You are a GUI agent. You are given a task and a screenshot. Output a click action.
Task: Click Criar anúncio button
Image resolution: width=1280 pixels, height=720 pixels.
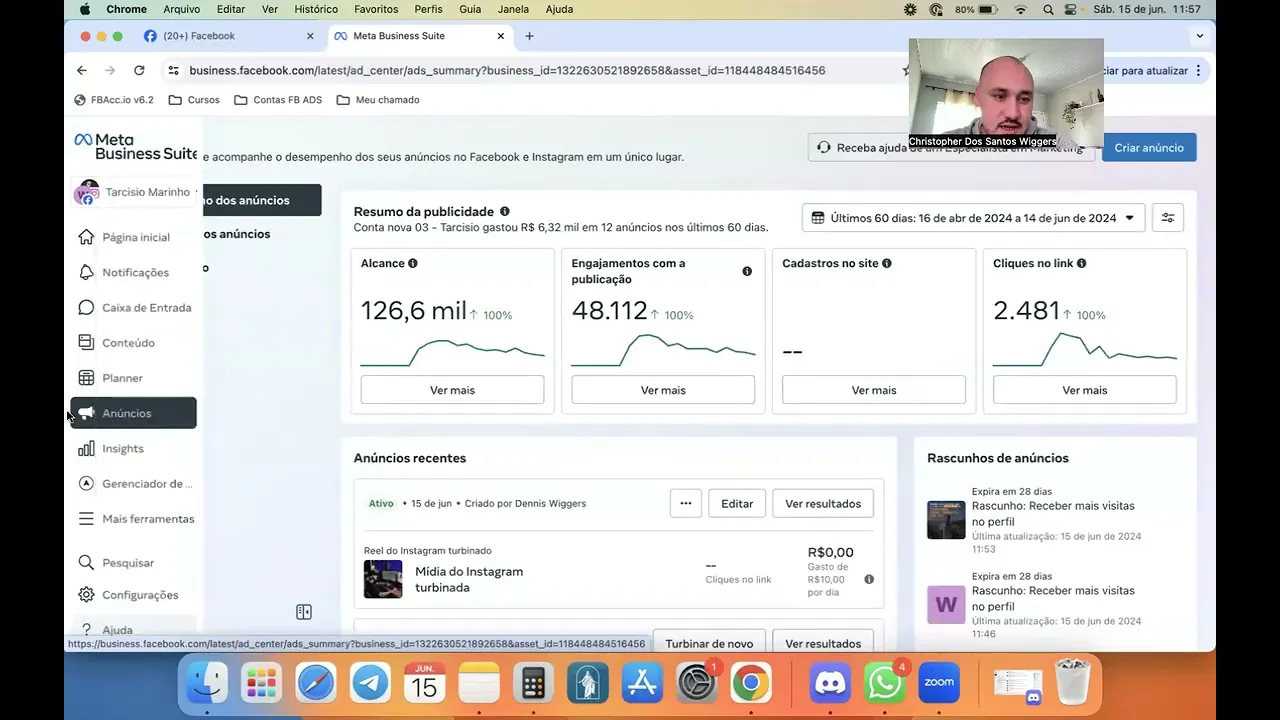(1149, 147)
